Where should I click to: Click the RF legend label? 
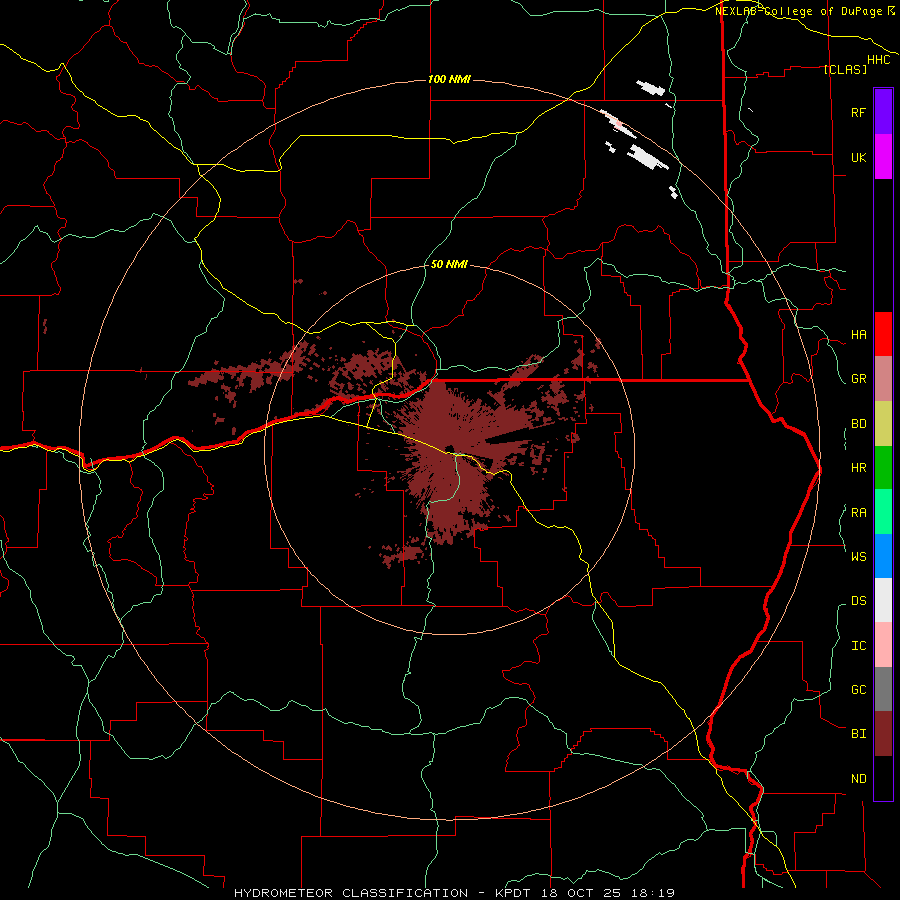click(x=858, y=112)
